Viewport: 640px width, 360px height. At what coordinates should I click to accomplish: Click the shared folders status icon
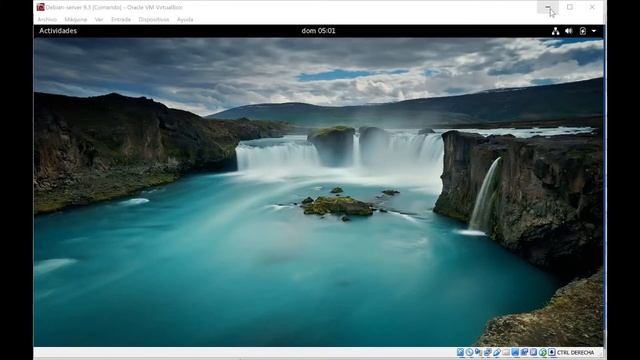pos(506,352)
